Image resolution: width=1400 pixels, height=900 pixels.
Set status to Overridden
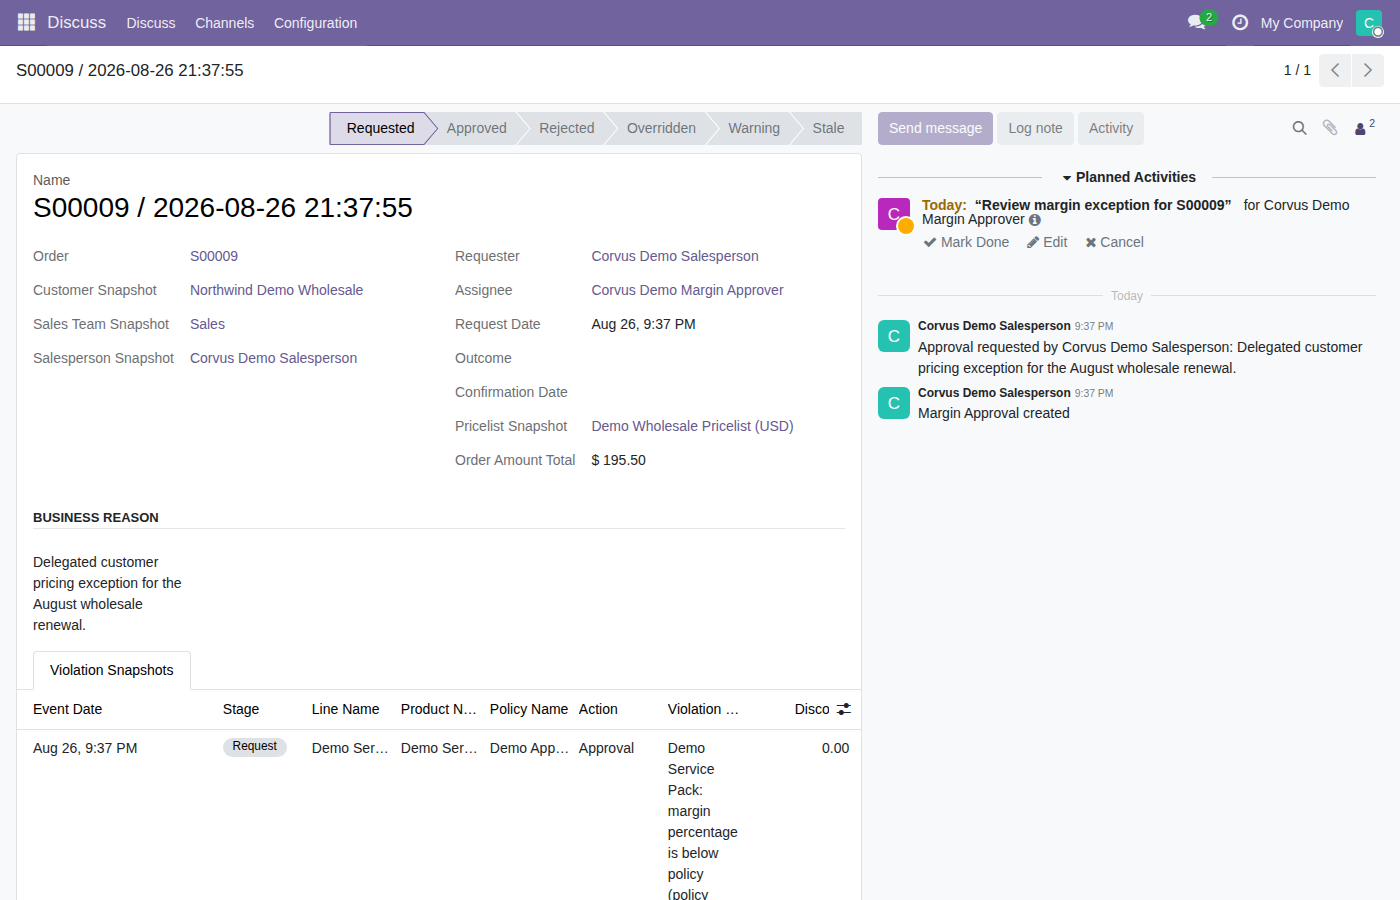pos(661,128)
